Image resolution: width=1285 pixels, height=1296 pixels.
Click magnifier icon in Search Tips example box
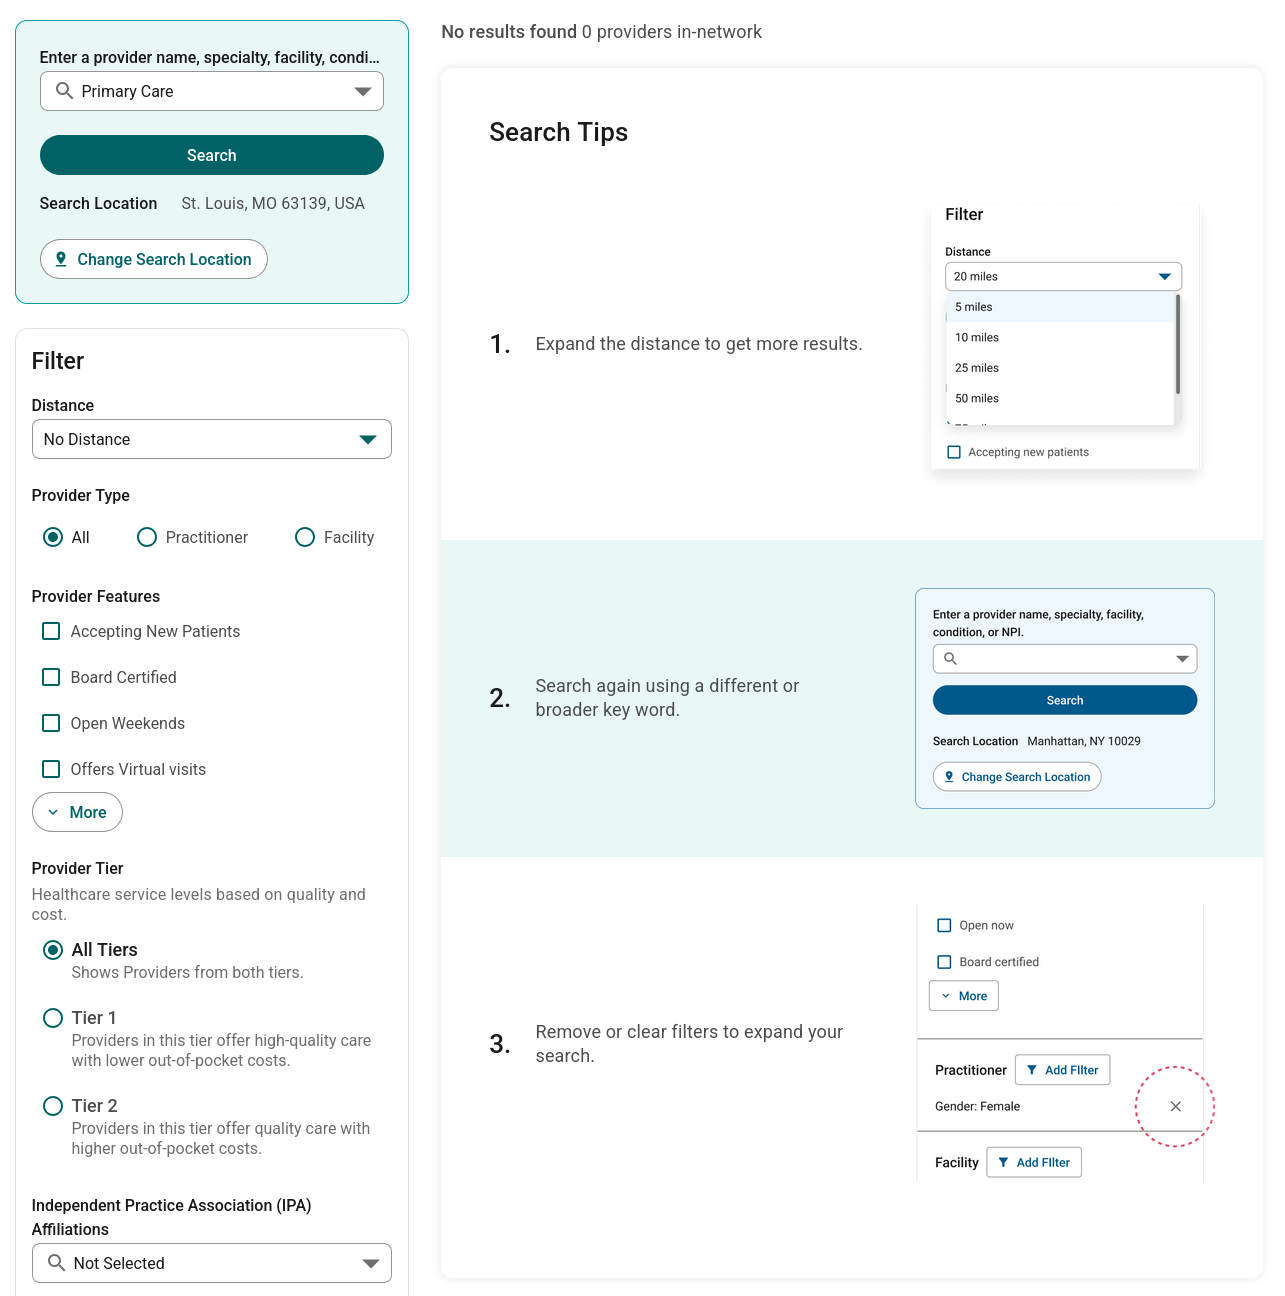tap(951, 659)
